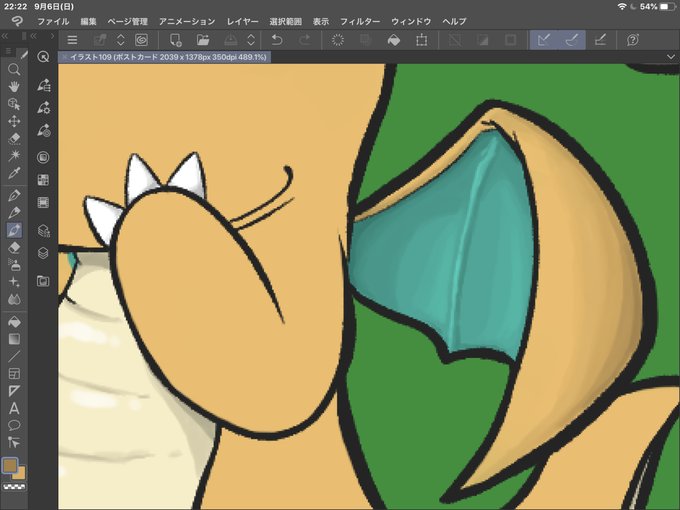Viewport: 680px width, 510px height.
Task: Open a file with the folder icon
Action: pyautogui.click(x=203, y=40)
